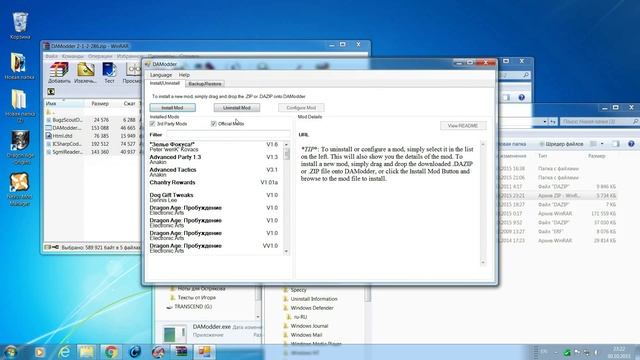Click the mod list scrollbar down arrow

[x=286, y=251]
